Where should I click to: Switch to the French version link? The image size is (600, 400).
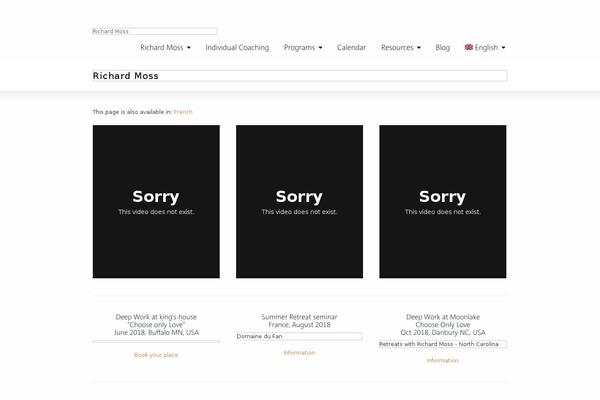point(183,112)
